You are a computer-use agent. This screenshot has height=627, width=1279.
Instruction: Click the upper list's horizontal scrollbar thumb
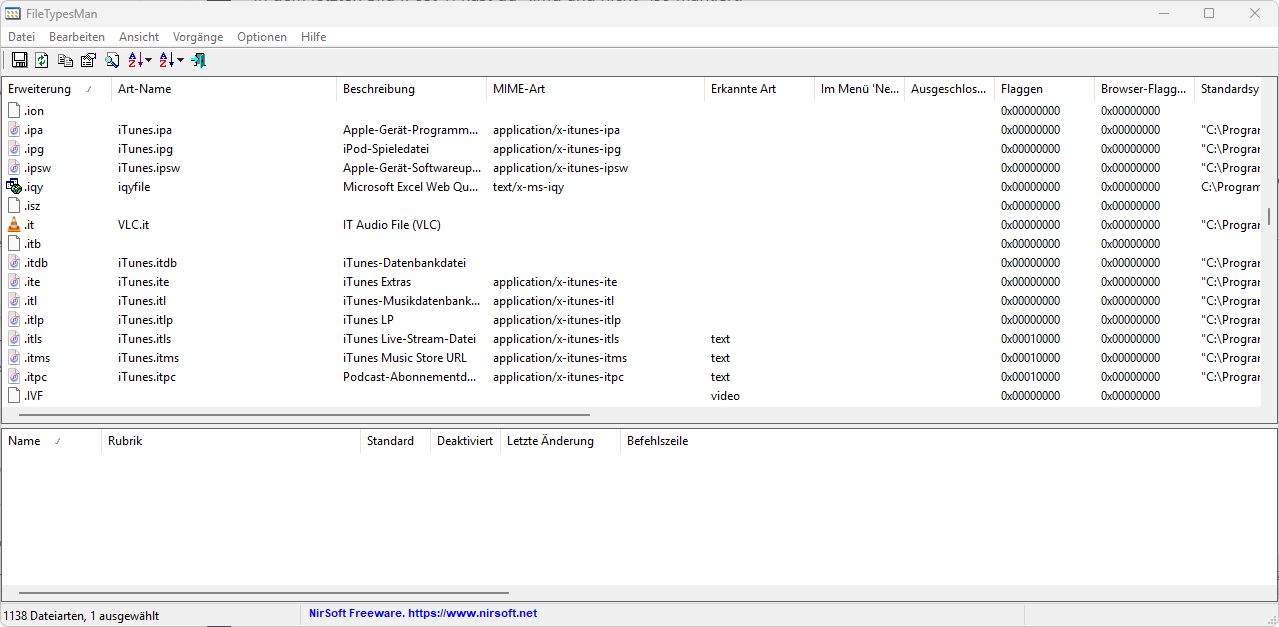pos(304,414)
